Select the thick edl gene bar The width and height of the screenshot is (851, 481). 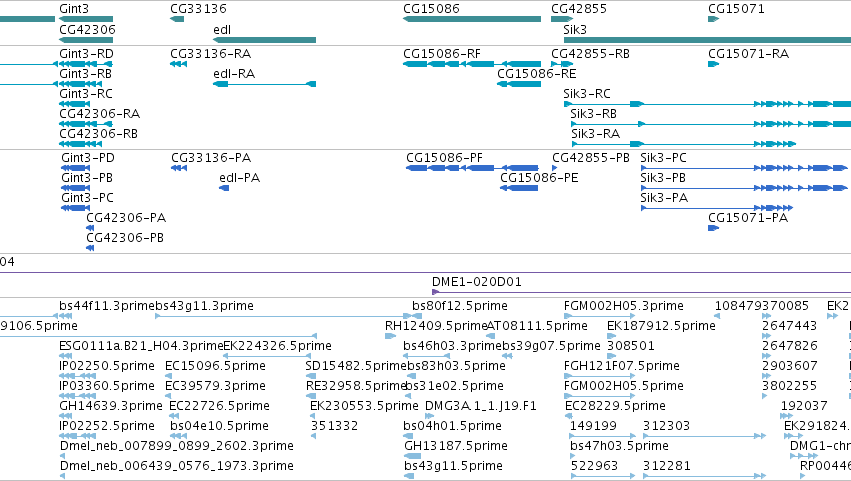pos(264,40)
